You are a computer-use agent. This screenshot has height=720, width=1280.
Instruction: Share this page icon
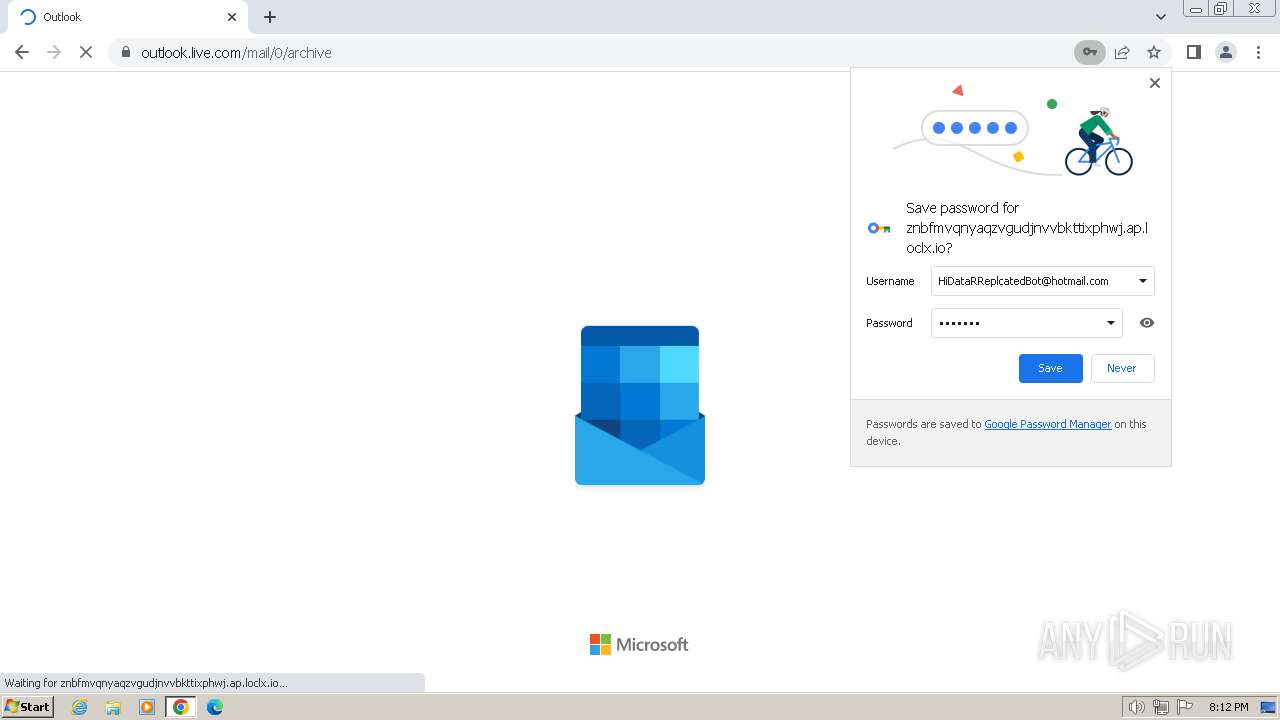tap(1122, 52)
